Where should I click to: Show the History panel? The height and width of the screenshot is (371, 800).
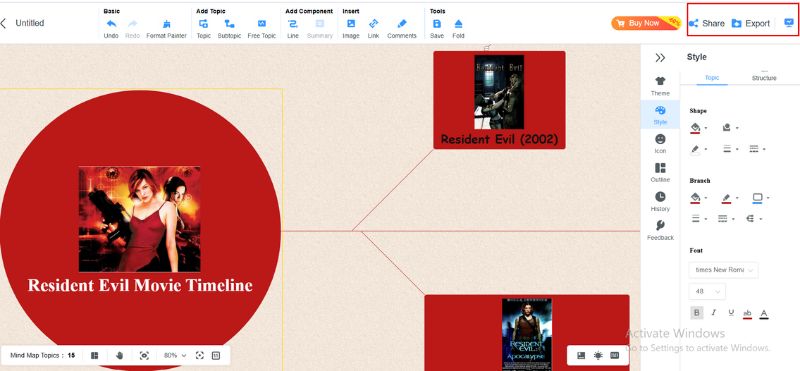[660, 202]
